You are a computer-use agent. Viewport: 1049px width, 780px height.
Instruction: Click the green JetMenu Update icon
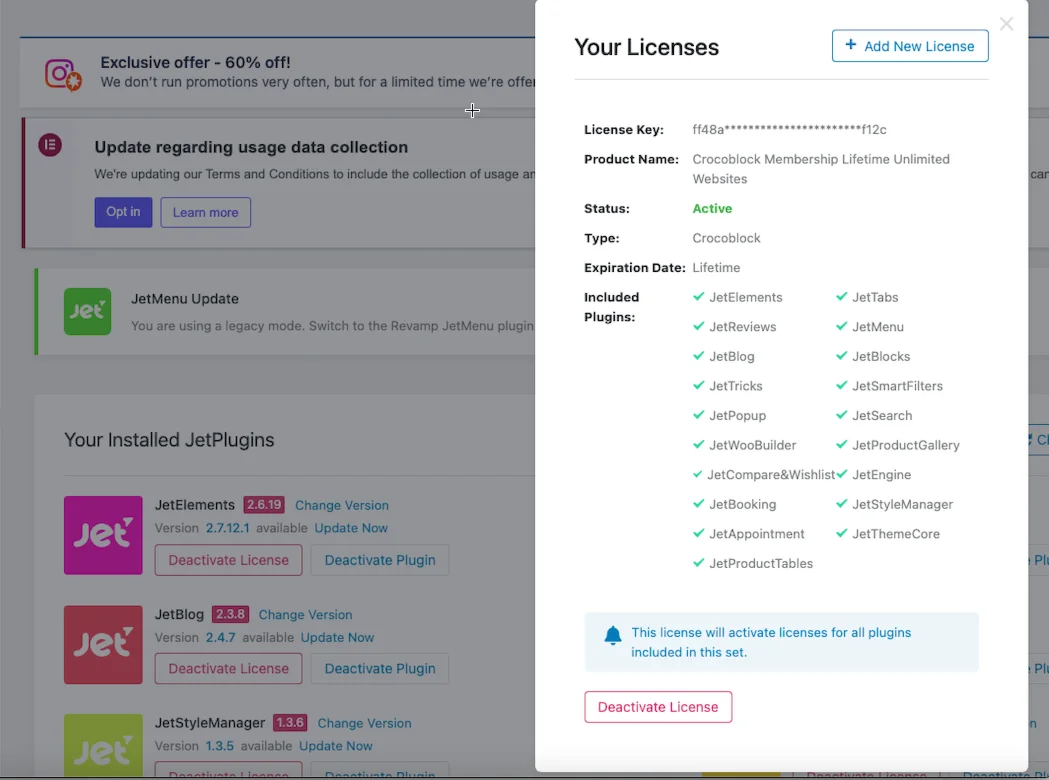(x=87, y=311)
